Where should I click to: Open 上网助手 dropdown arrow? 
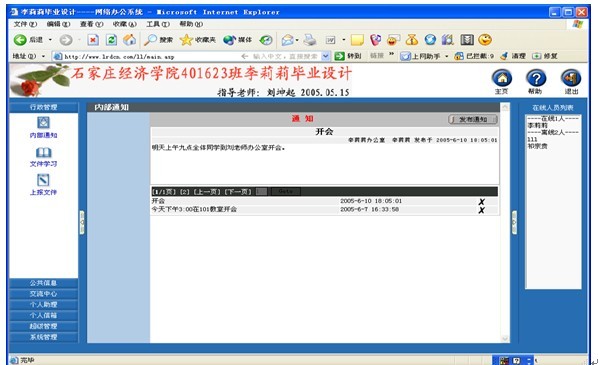point(446,56)
